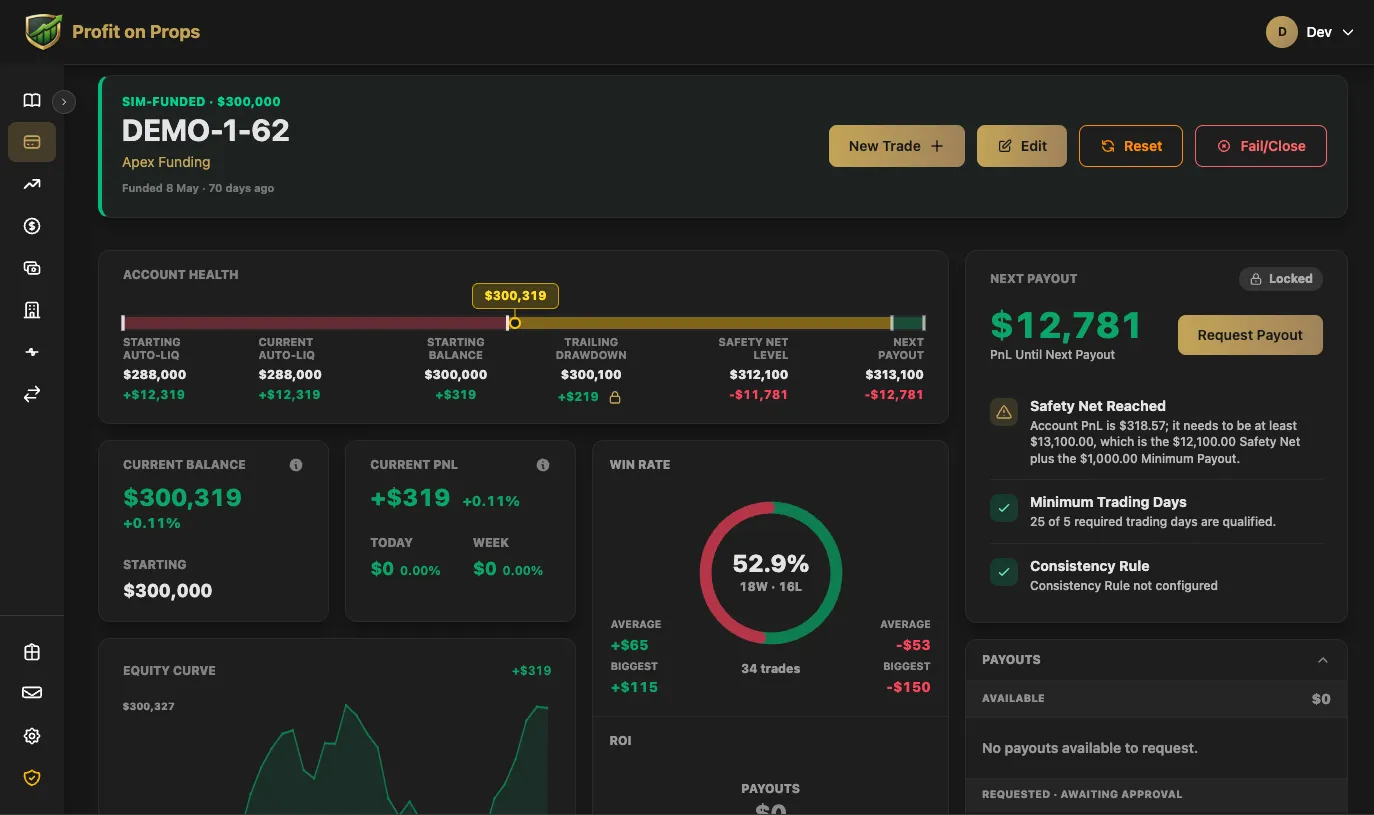Click the Reset account button
1374x815 pixels.
[1131, 146]
